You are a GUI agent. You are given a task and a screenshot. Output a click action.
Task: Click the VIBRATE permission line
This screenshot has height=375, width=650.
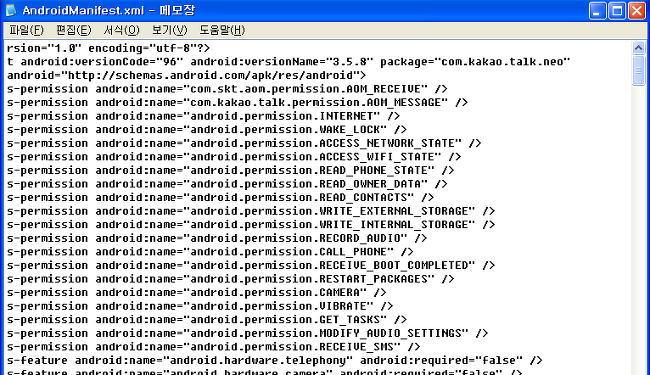tap(200, 306)
